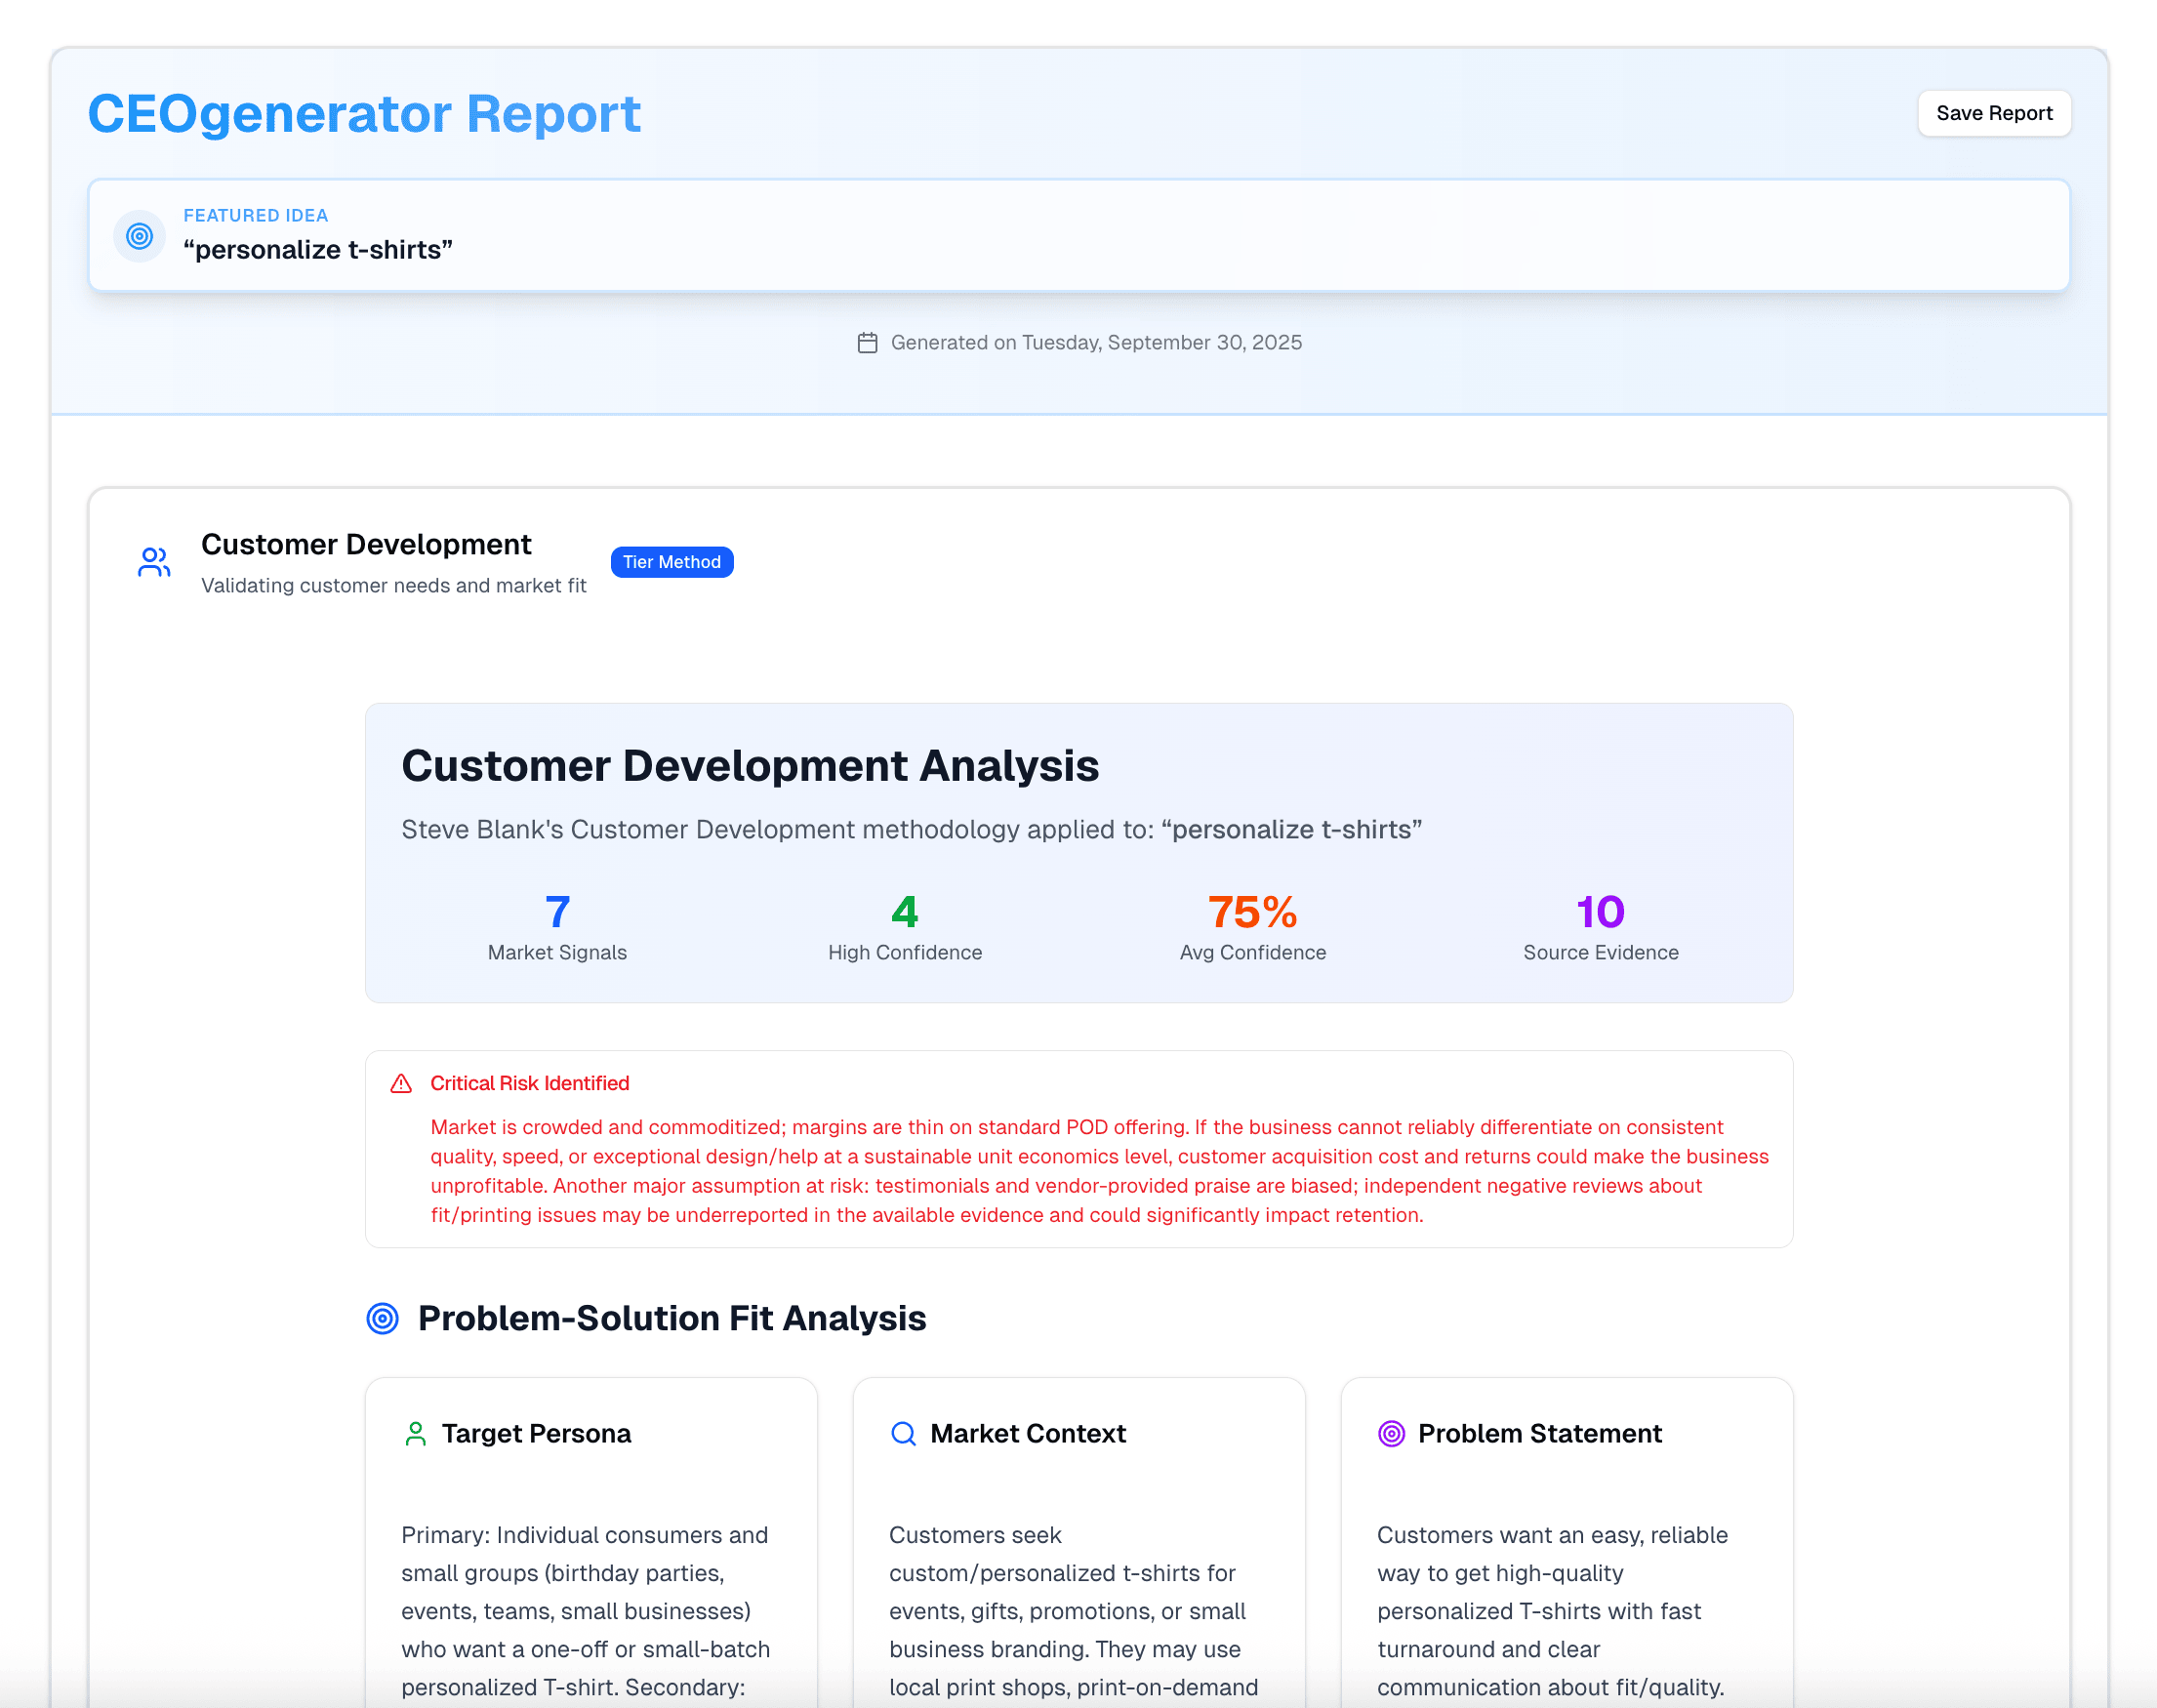Select the Customer Development Analysis heading
The width and height of the screenshot is (2157, 1708).
click(x=750, y=765)
